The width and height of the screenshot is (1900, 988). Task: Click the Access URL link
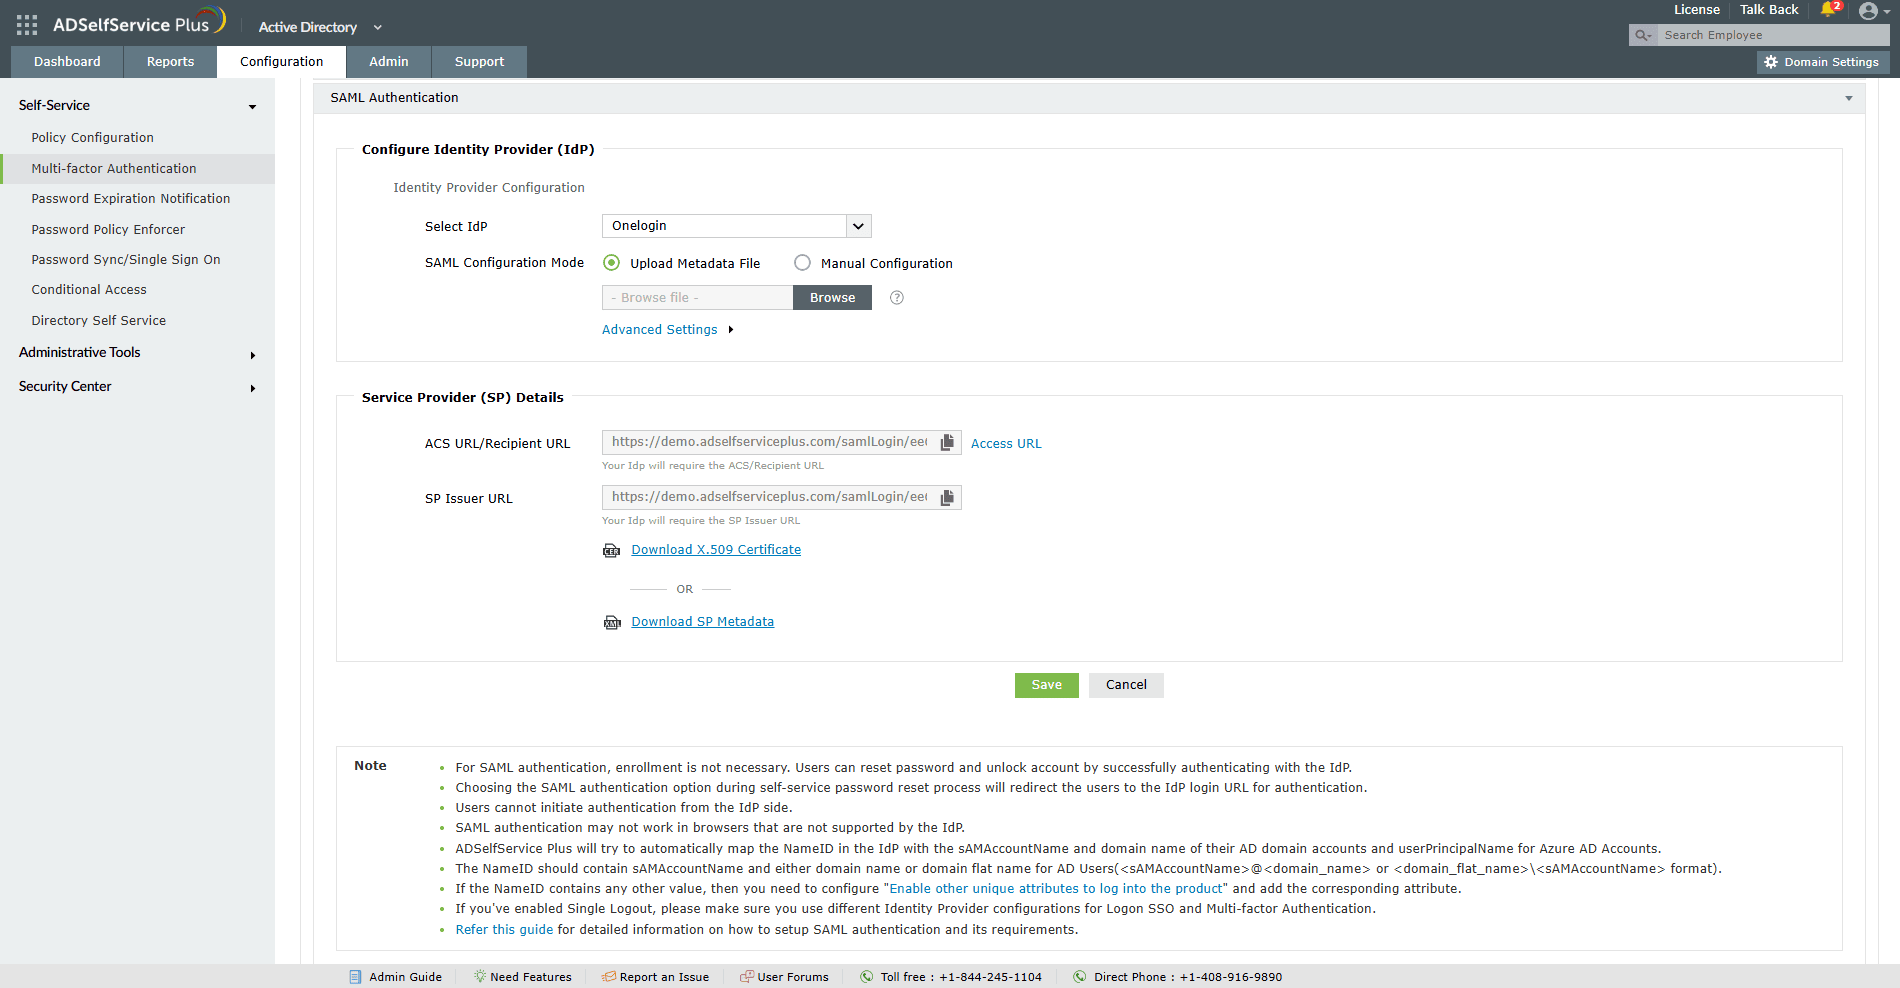coord(1006,444)
